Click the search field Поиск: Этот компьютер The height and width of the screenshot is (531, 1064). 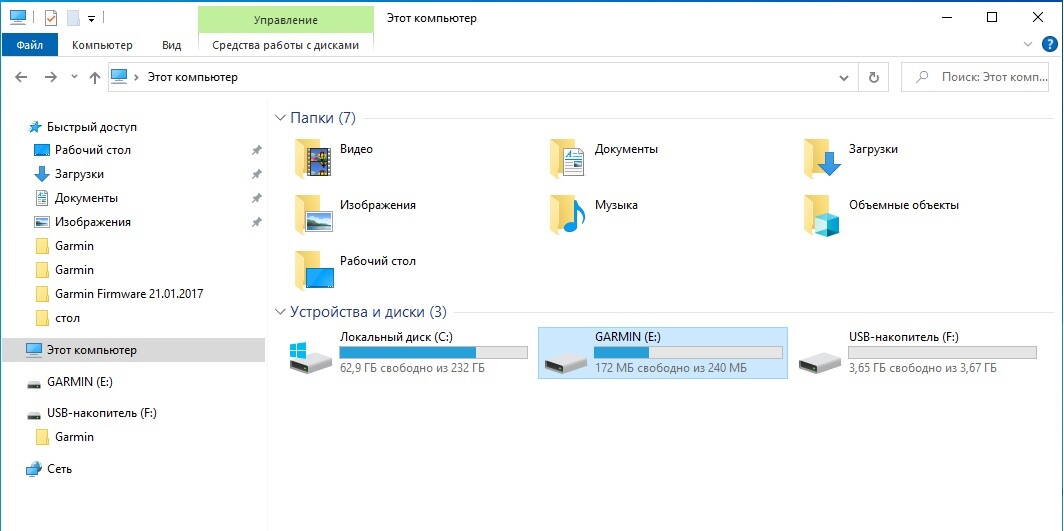click(x=978, y=77)
